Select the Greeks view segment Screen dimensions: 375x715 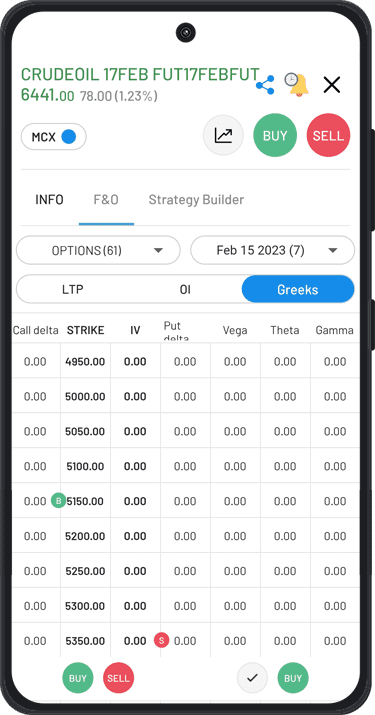(x=298, y=289)
